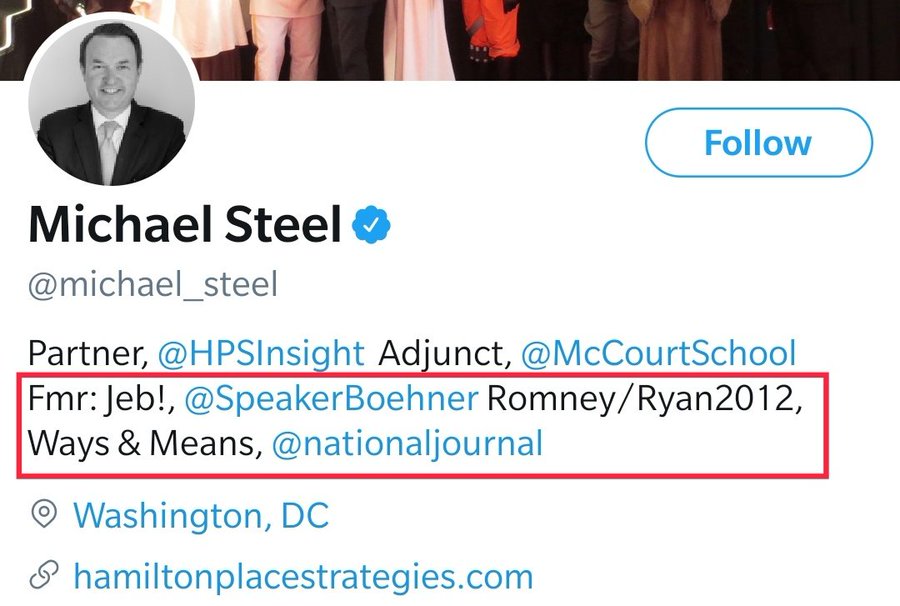The height and width of the screenshot is (606, 900).
Task: Open the @nationaljournal mention link
Action: pyautogui.click(x=407, y=442)
